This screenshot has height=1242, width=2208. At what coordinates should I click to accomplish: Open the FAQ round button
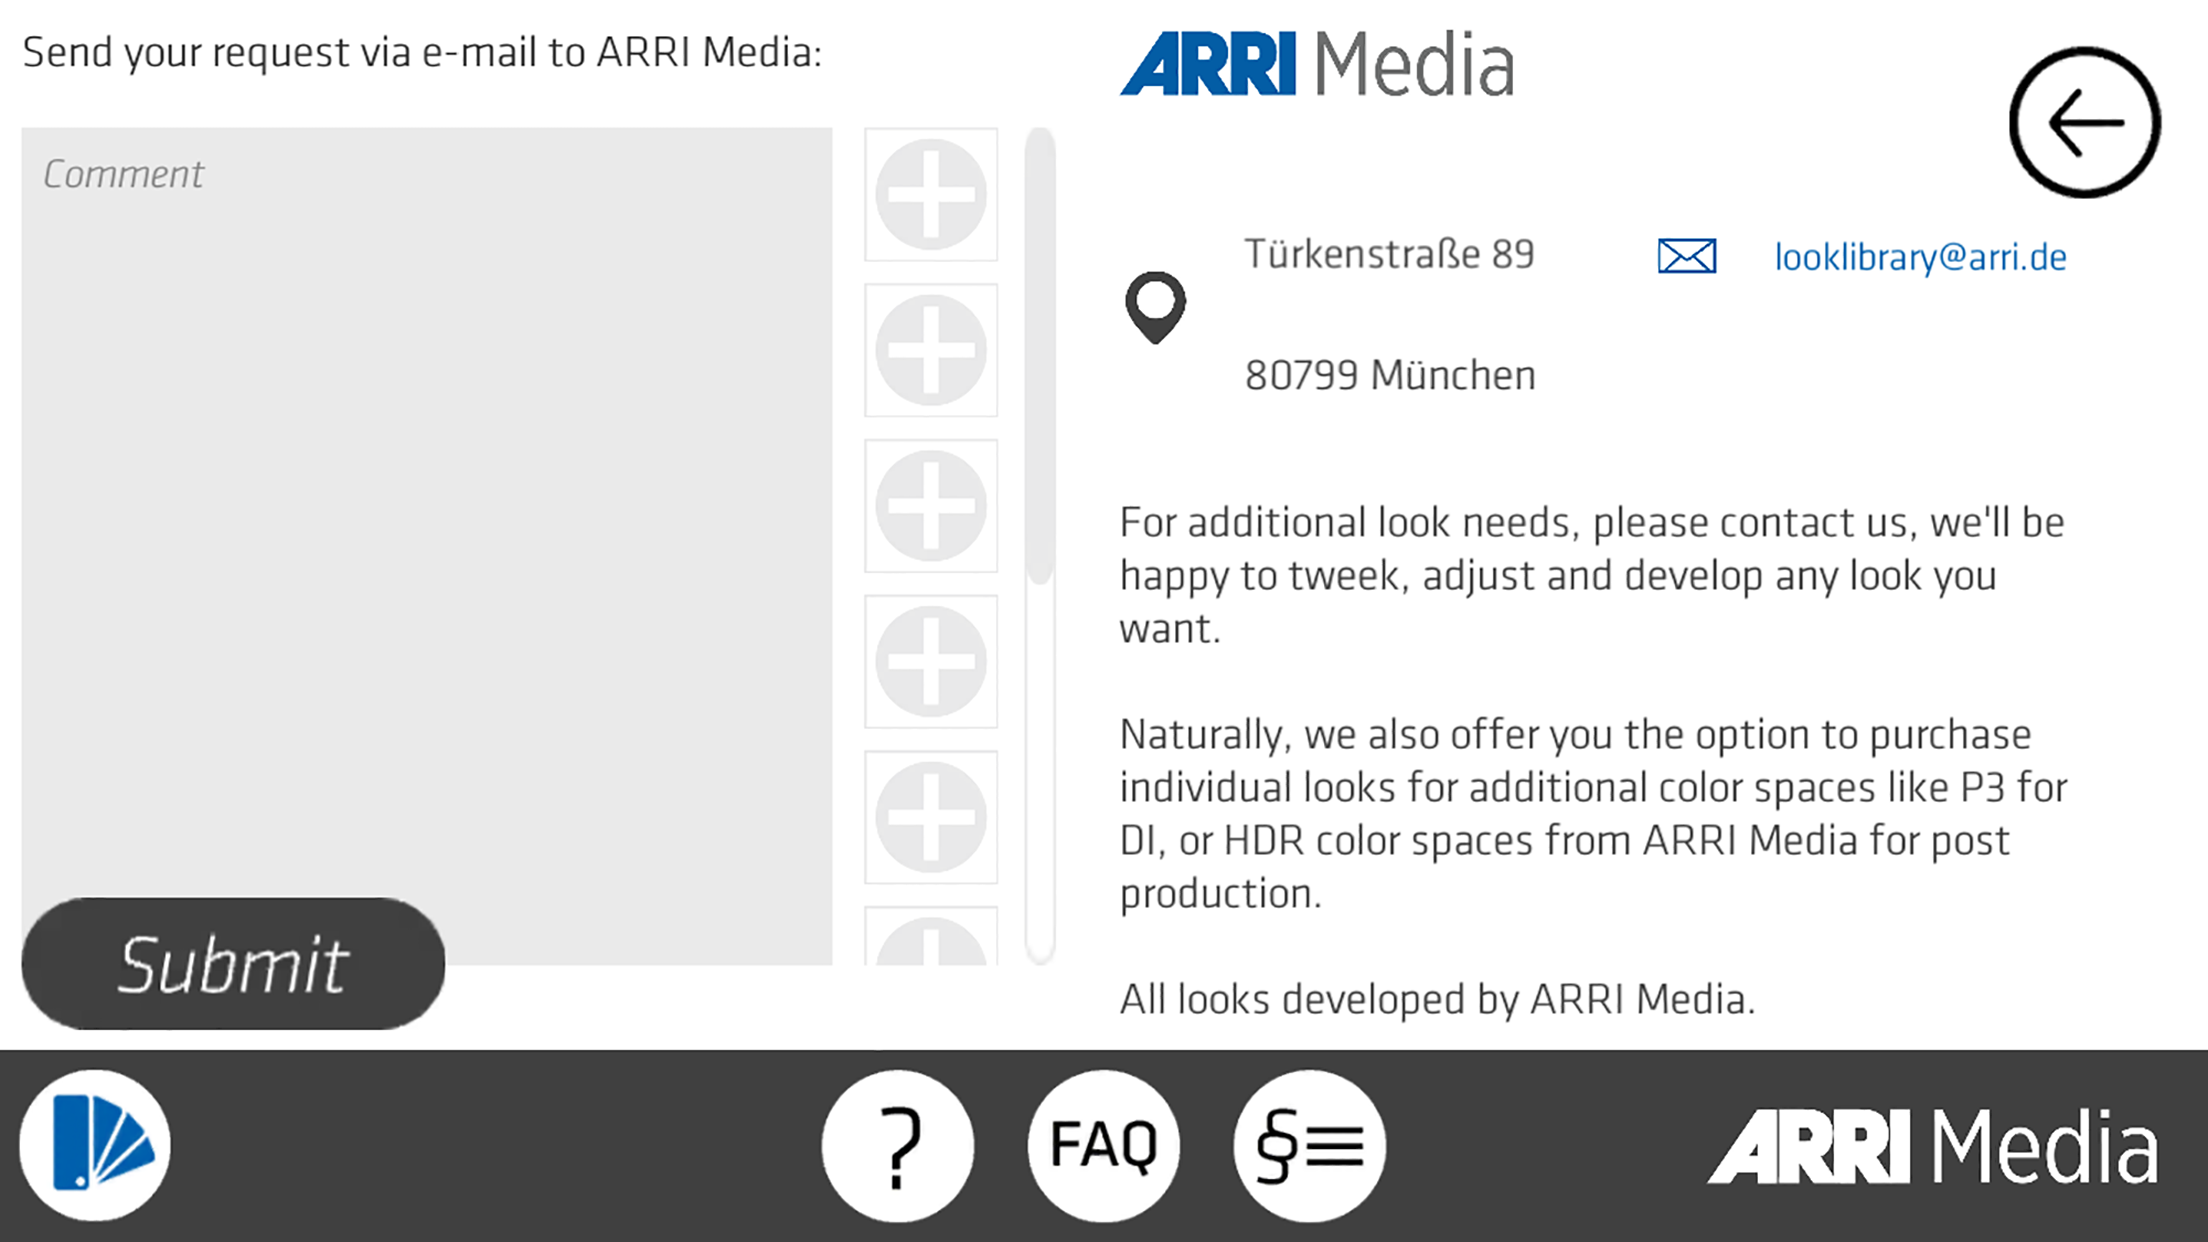[1103, 1145]
